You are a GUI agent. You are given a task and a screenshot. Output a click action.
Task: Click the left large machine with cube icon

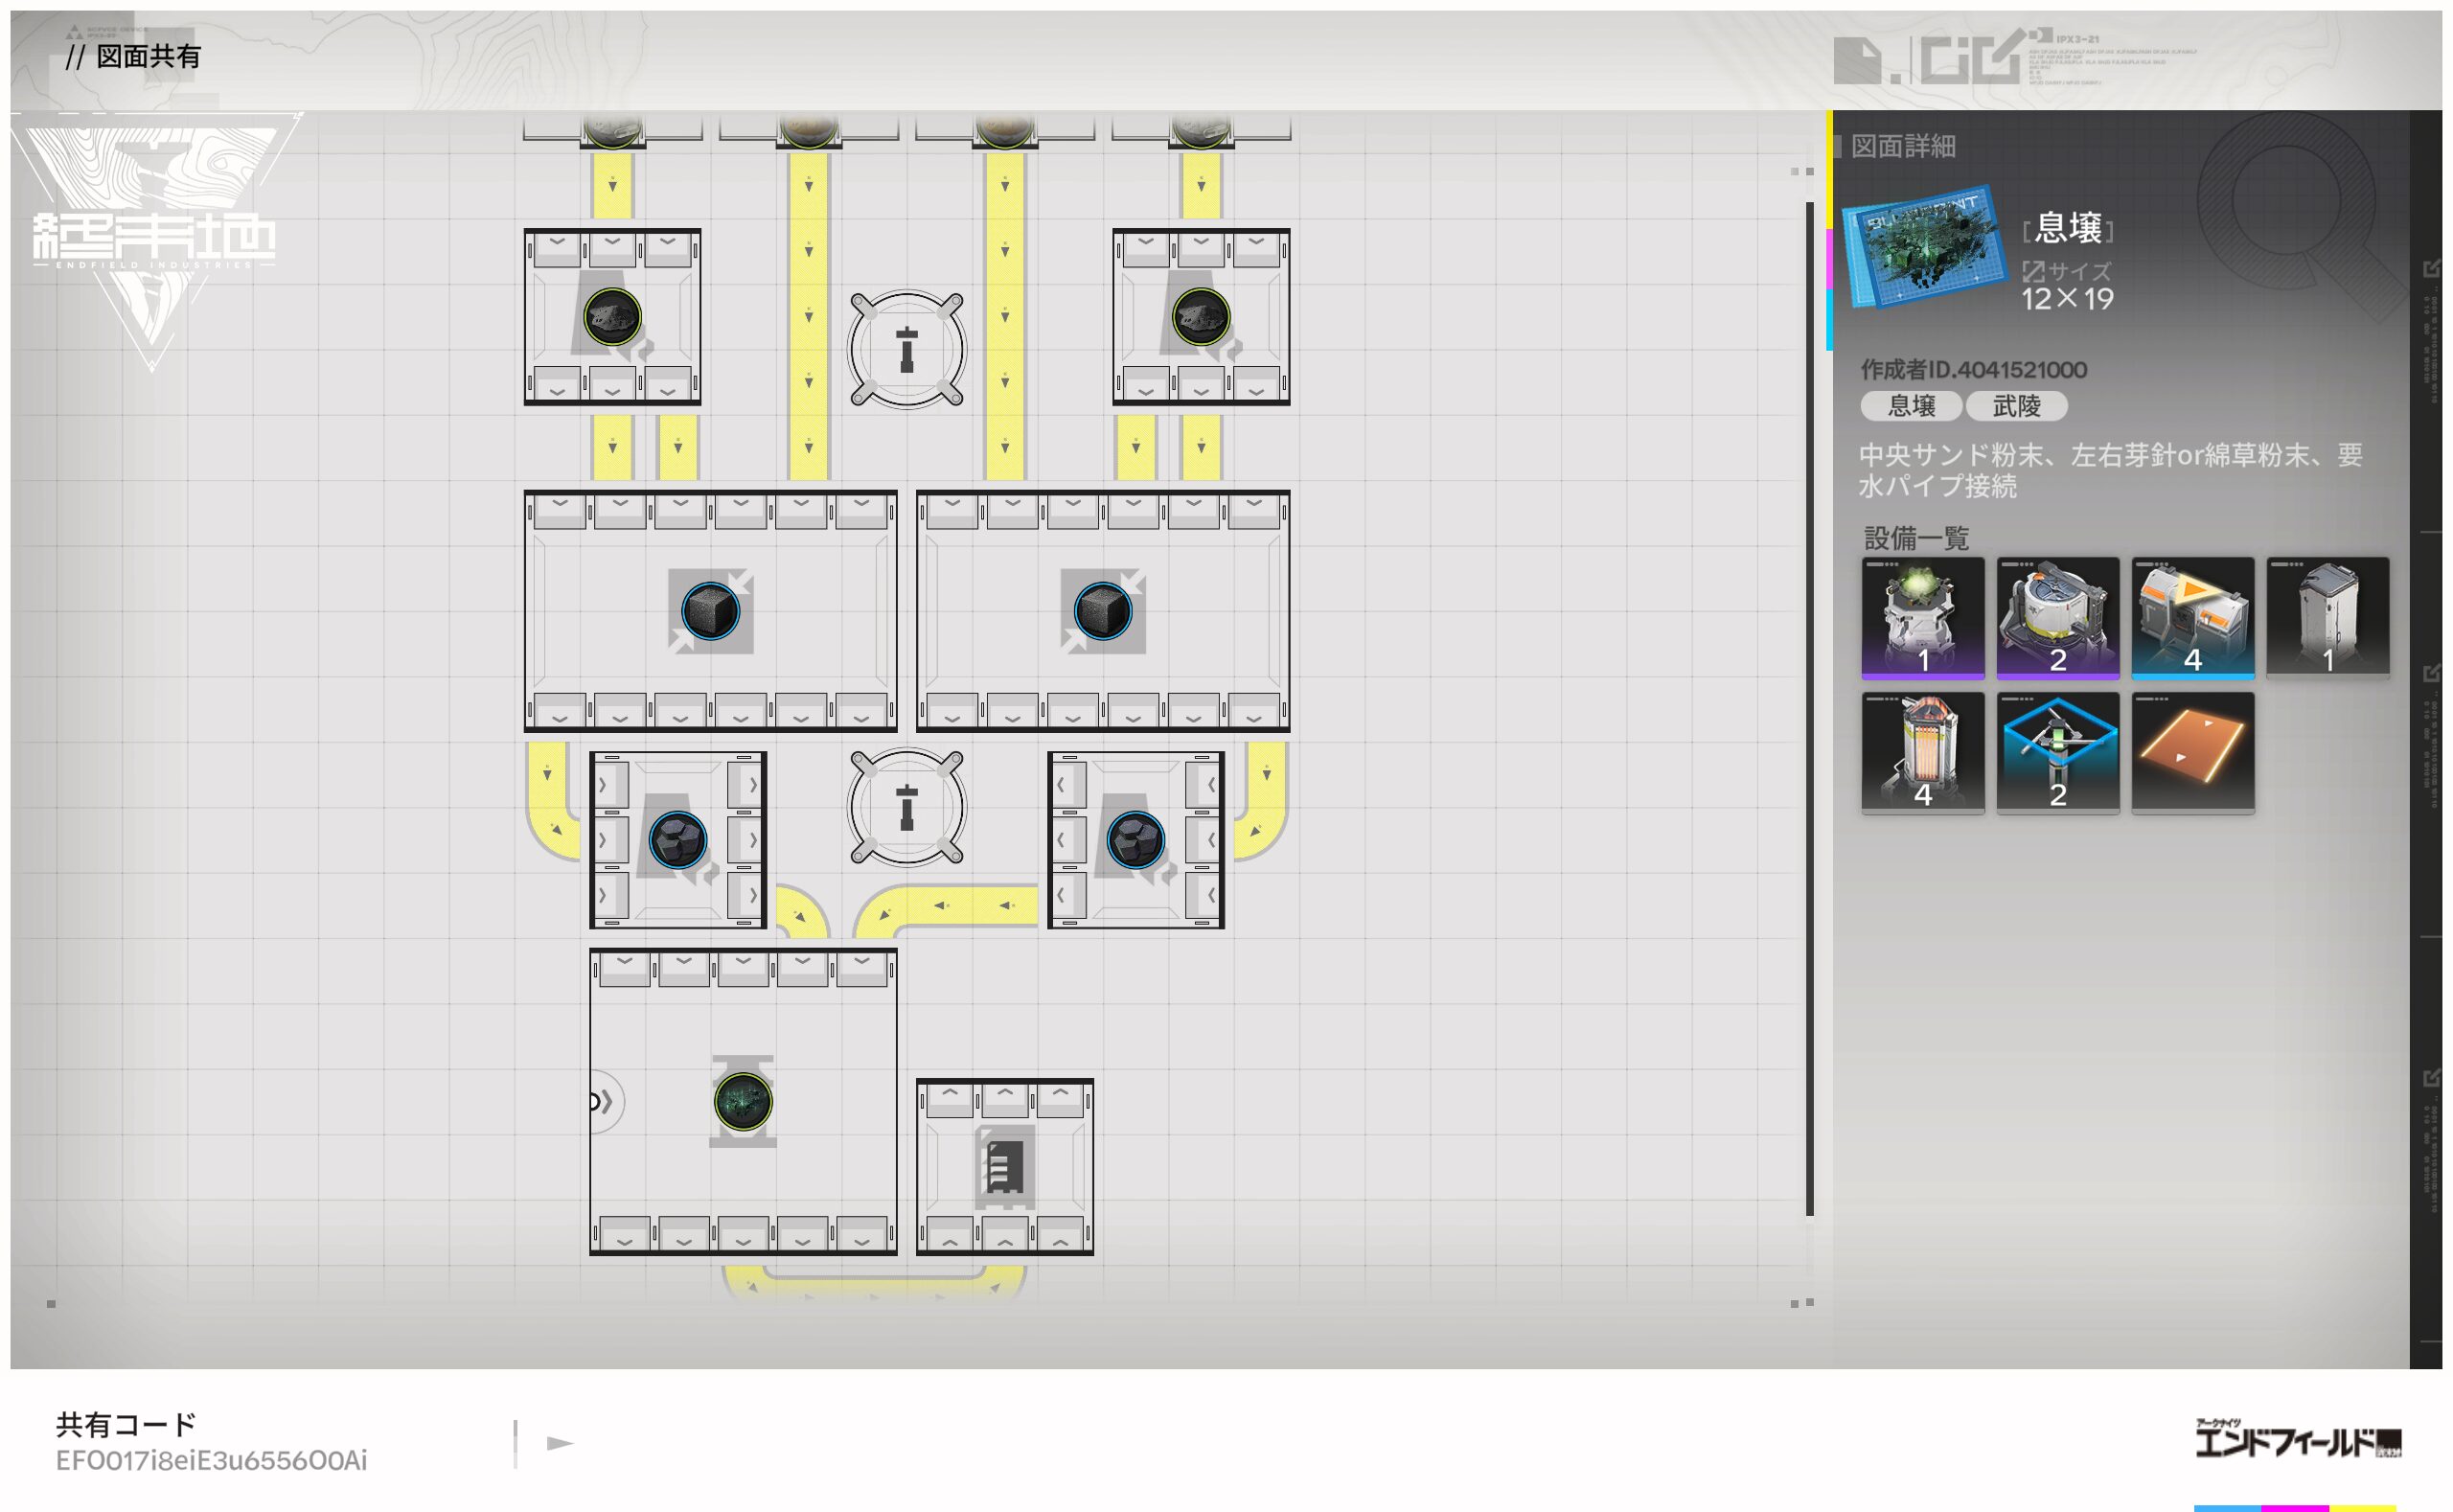[x=710, y=611]
